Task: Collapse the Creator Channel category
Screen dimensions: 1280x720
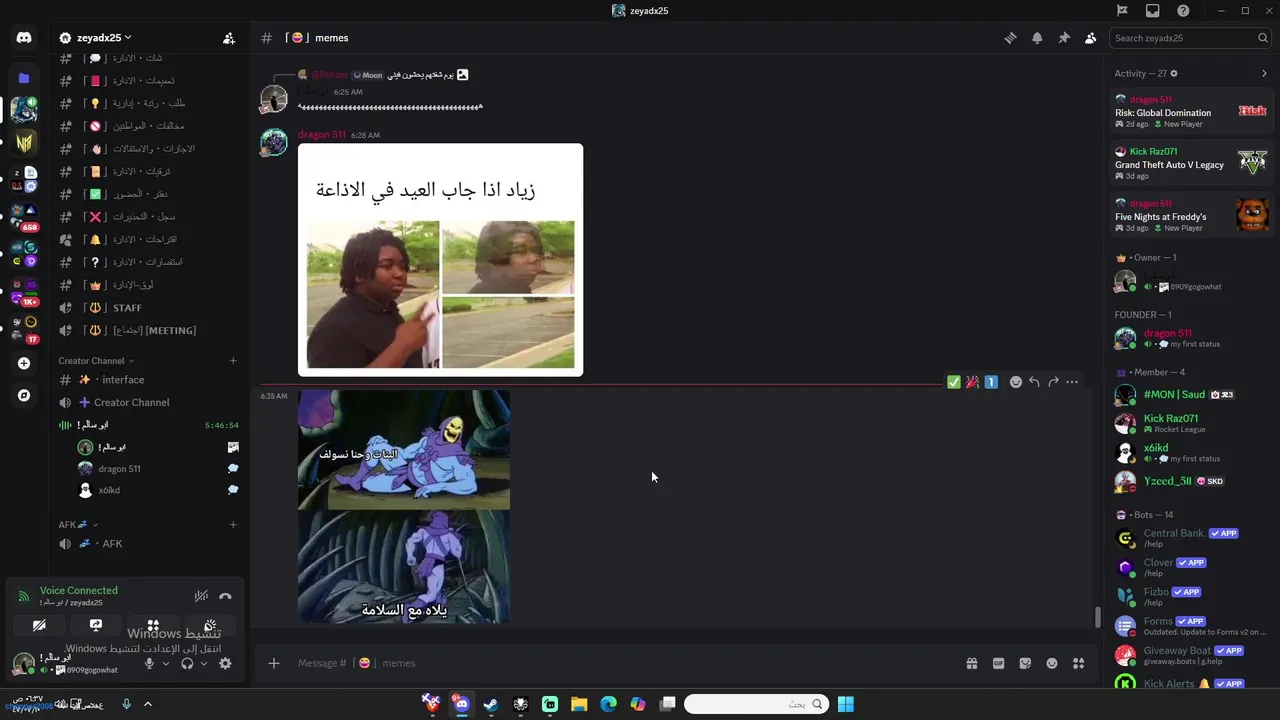Action: tap(95, 361)
